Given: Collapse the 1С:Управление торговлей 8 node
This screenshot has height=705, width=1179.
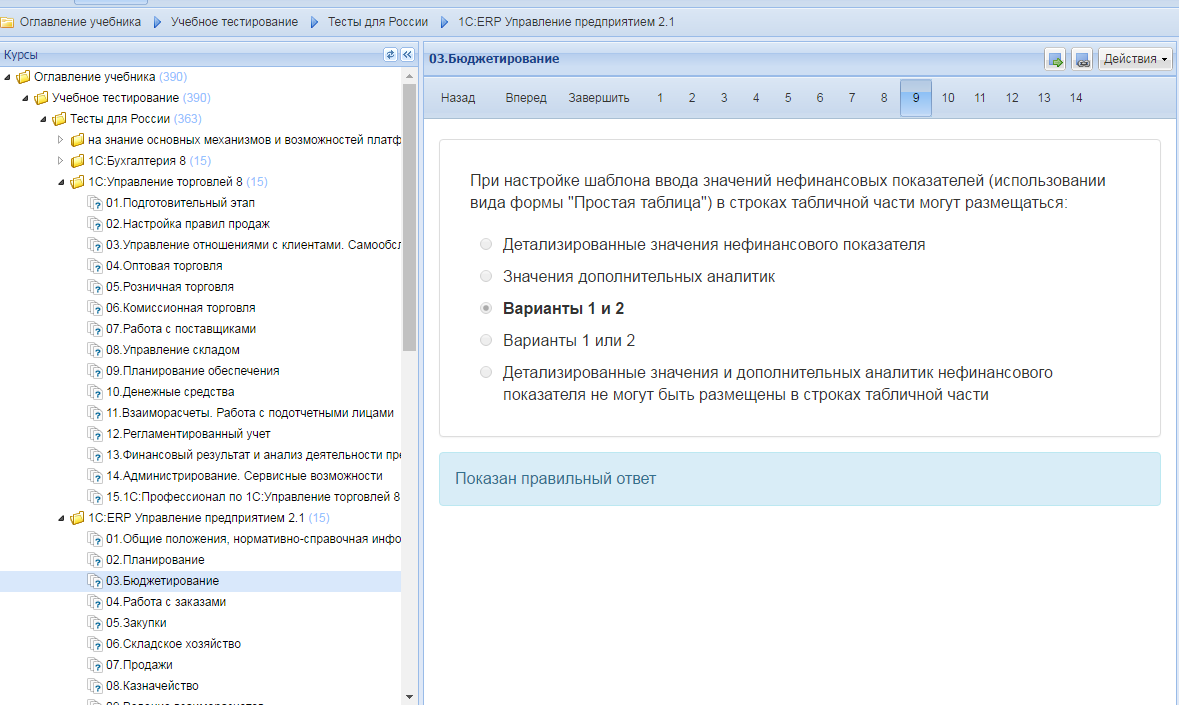Looking at the screenshot, I should pos(62,182).
